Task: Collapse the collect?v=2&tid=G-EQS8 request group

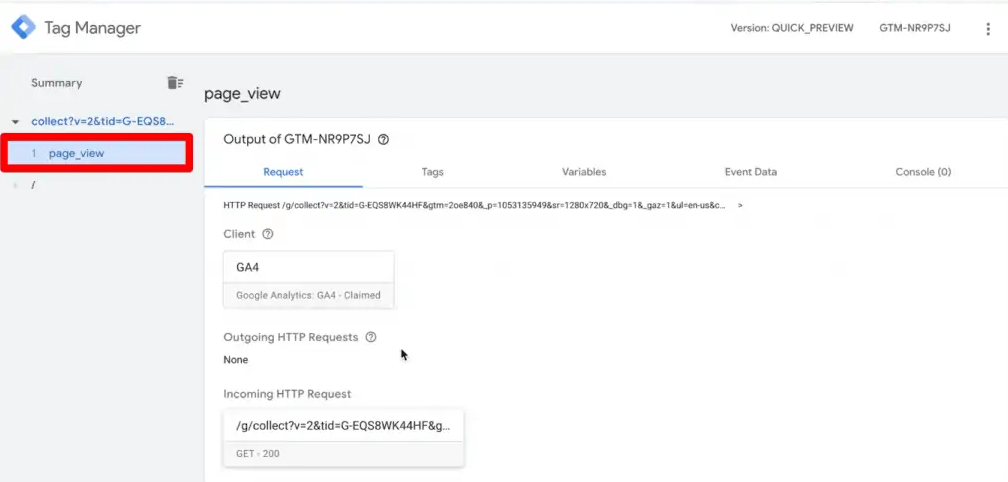Action: (x=16, y=121)
